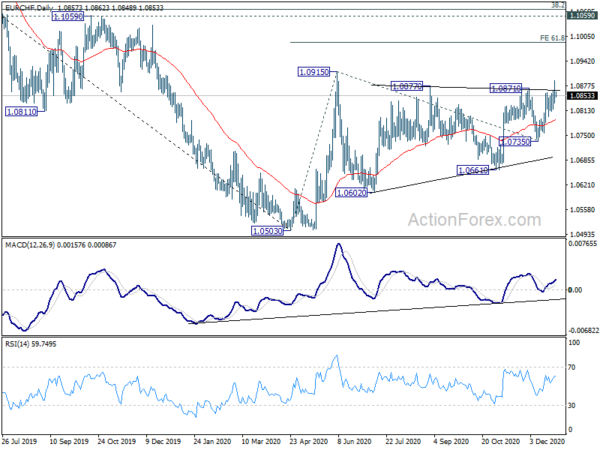Screen dimensions: 600x450
Task: Click the 1.10050 price axis value
Action: click(x=582, y=36)
